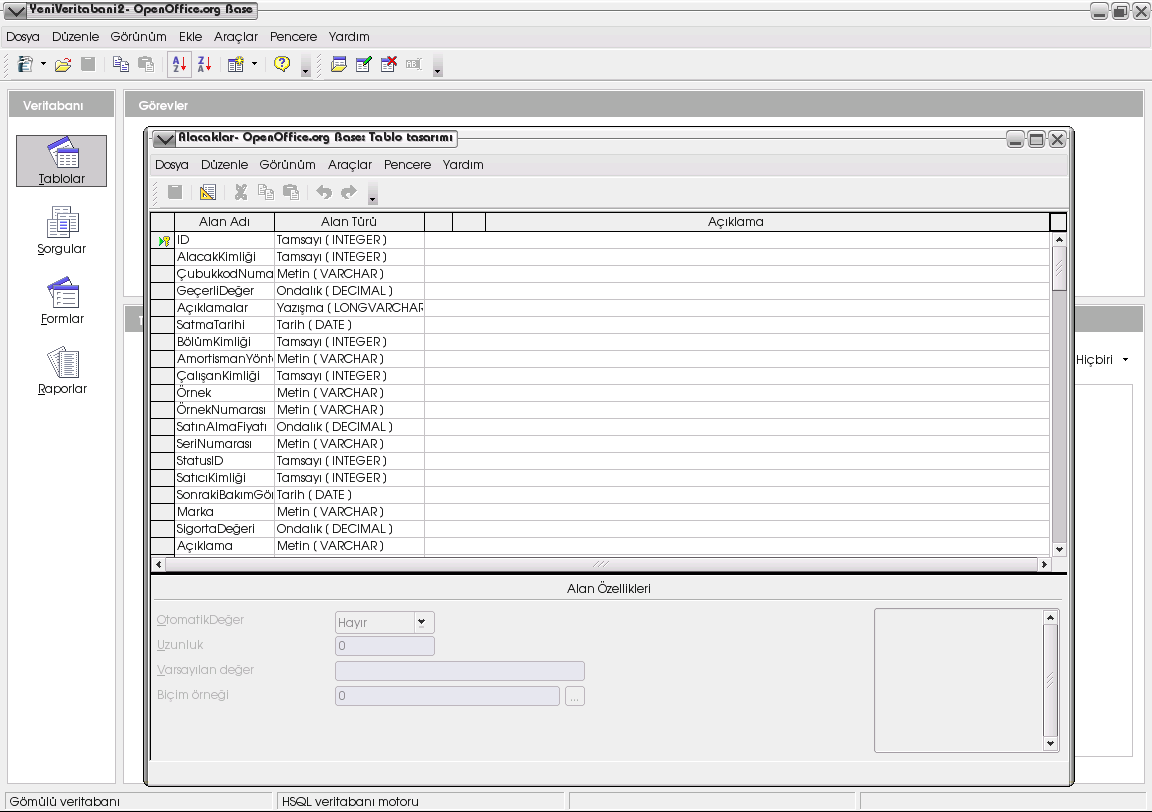Image resolution: width=1152 pixels, height=812 pixels.
Task: Open the Hiçbiri preview dropdown in main window
Action: (1126, 359)
